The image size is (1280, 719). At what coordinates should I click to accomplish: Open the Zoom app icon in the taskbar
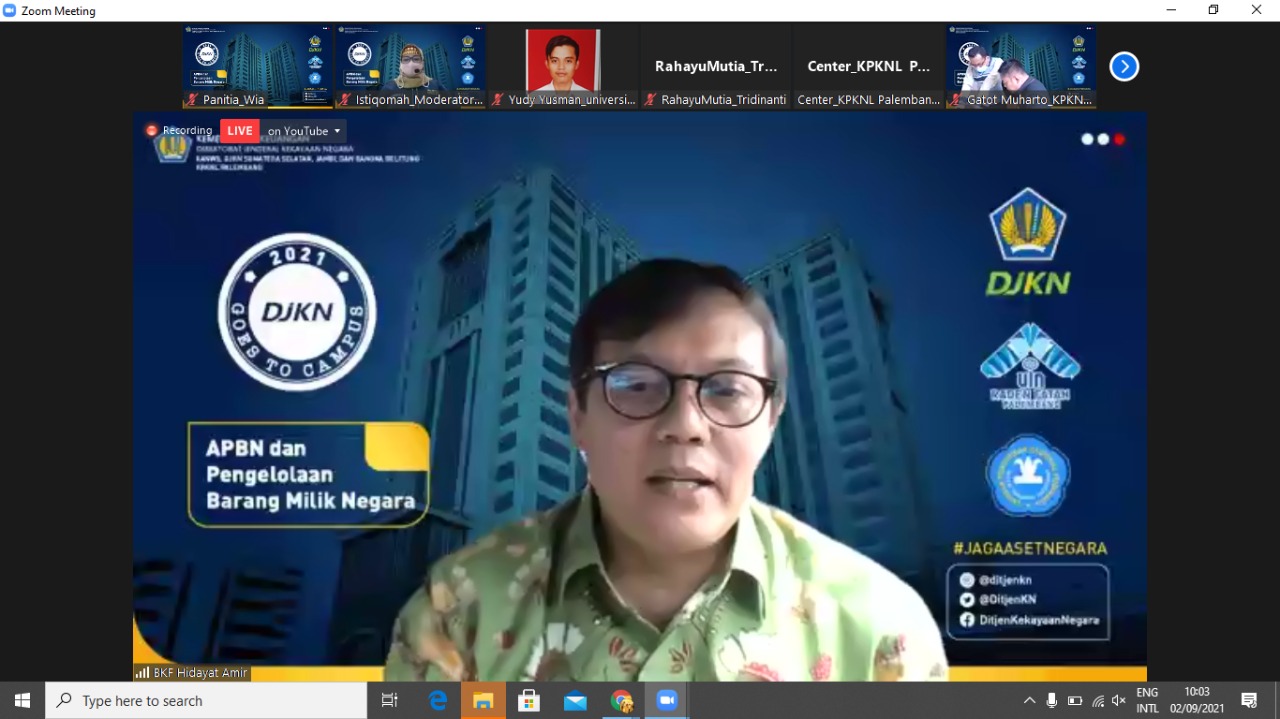click(667, 700)
